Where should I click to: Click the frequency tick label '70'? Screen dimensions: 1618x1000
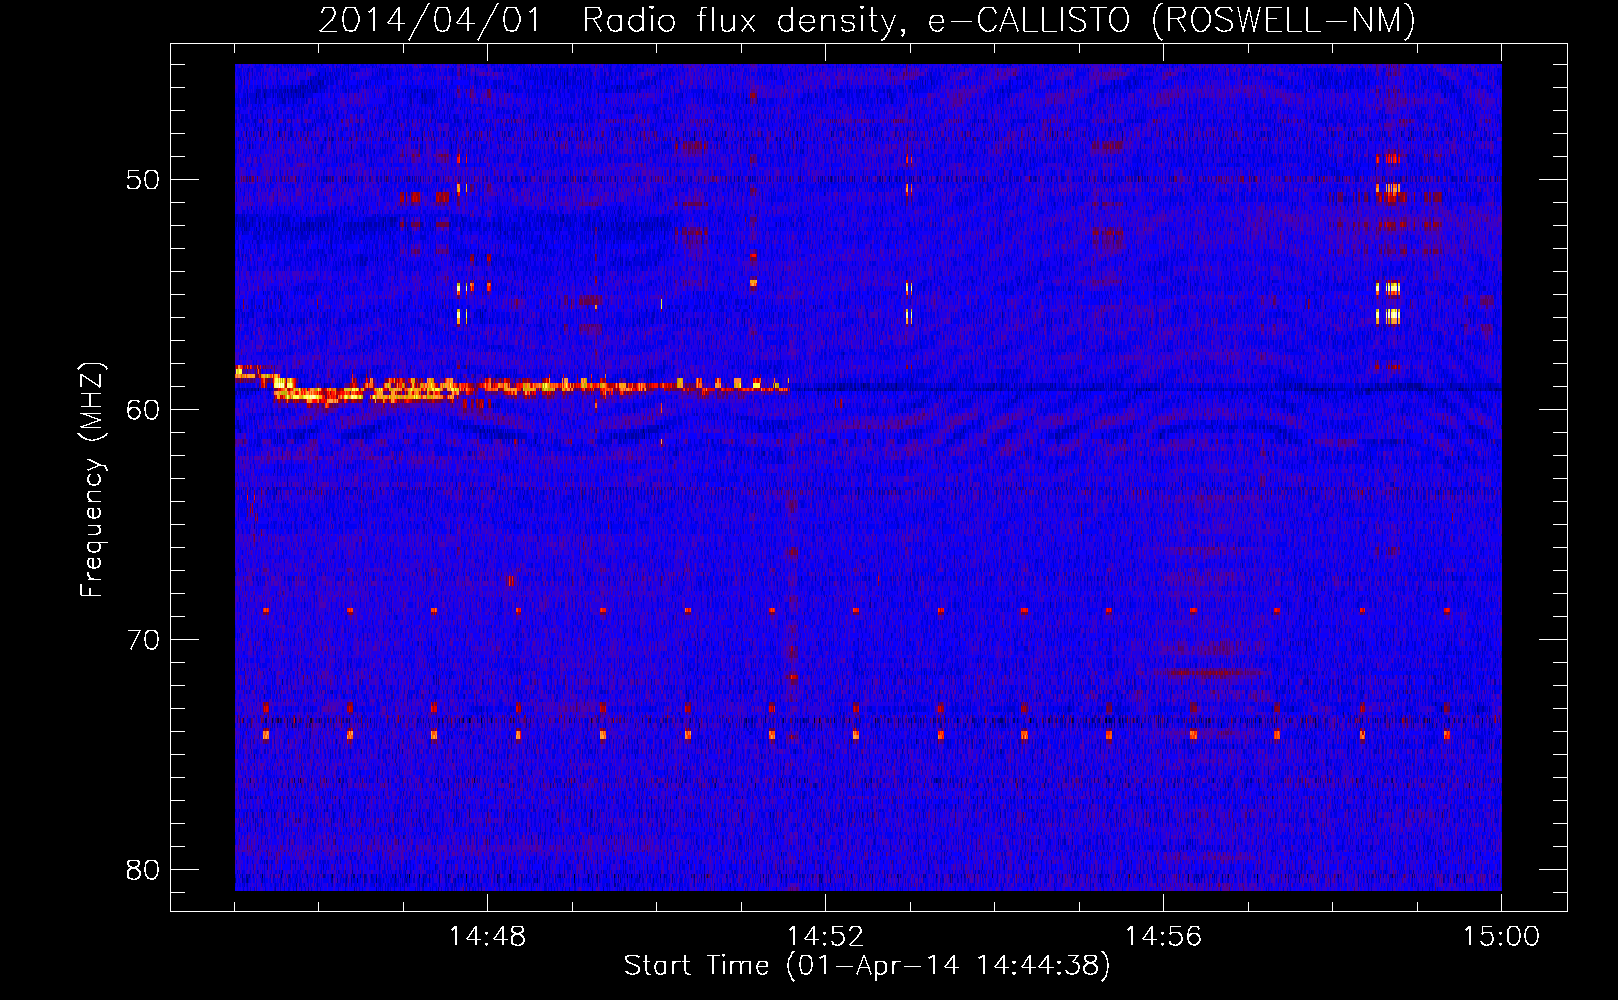tap(143, 640)
